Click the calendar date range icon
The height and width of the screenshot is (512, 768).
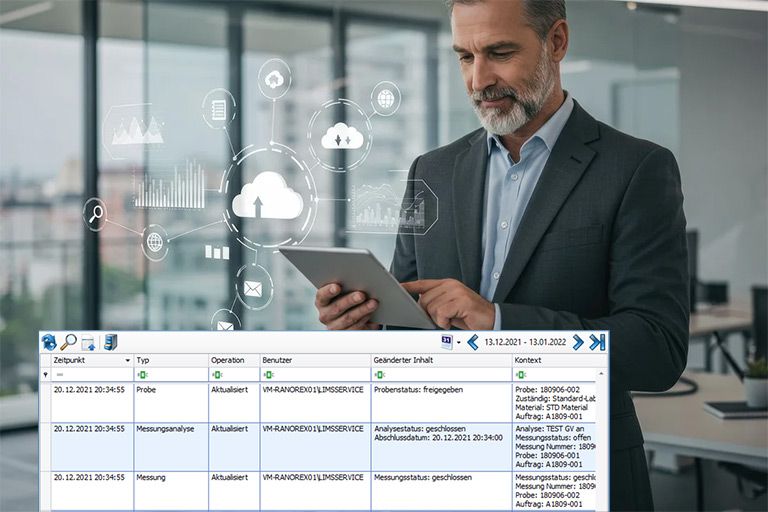pyautogui.click(x=446, y=342)
